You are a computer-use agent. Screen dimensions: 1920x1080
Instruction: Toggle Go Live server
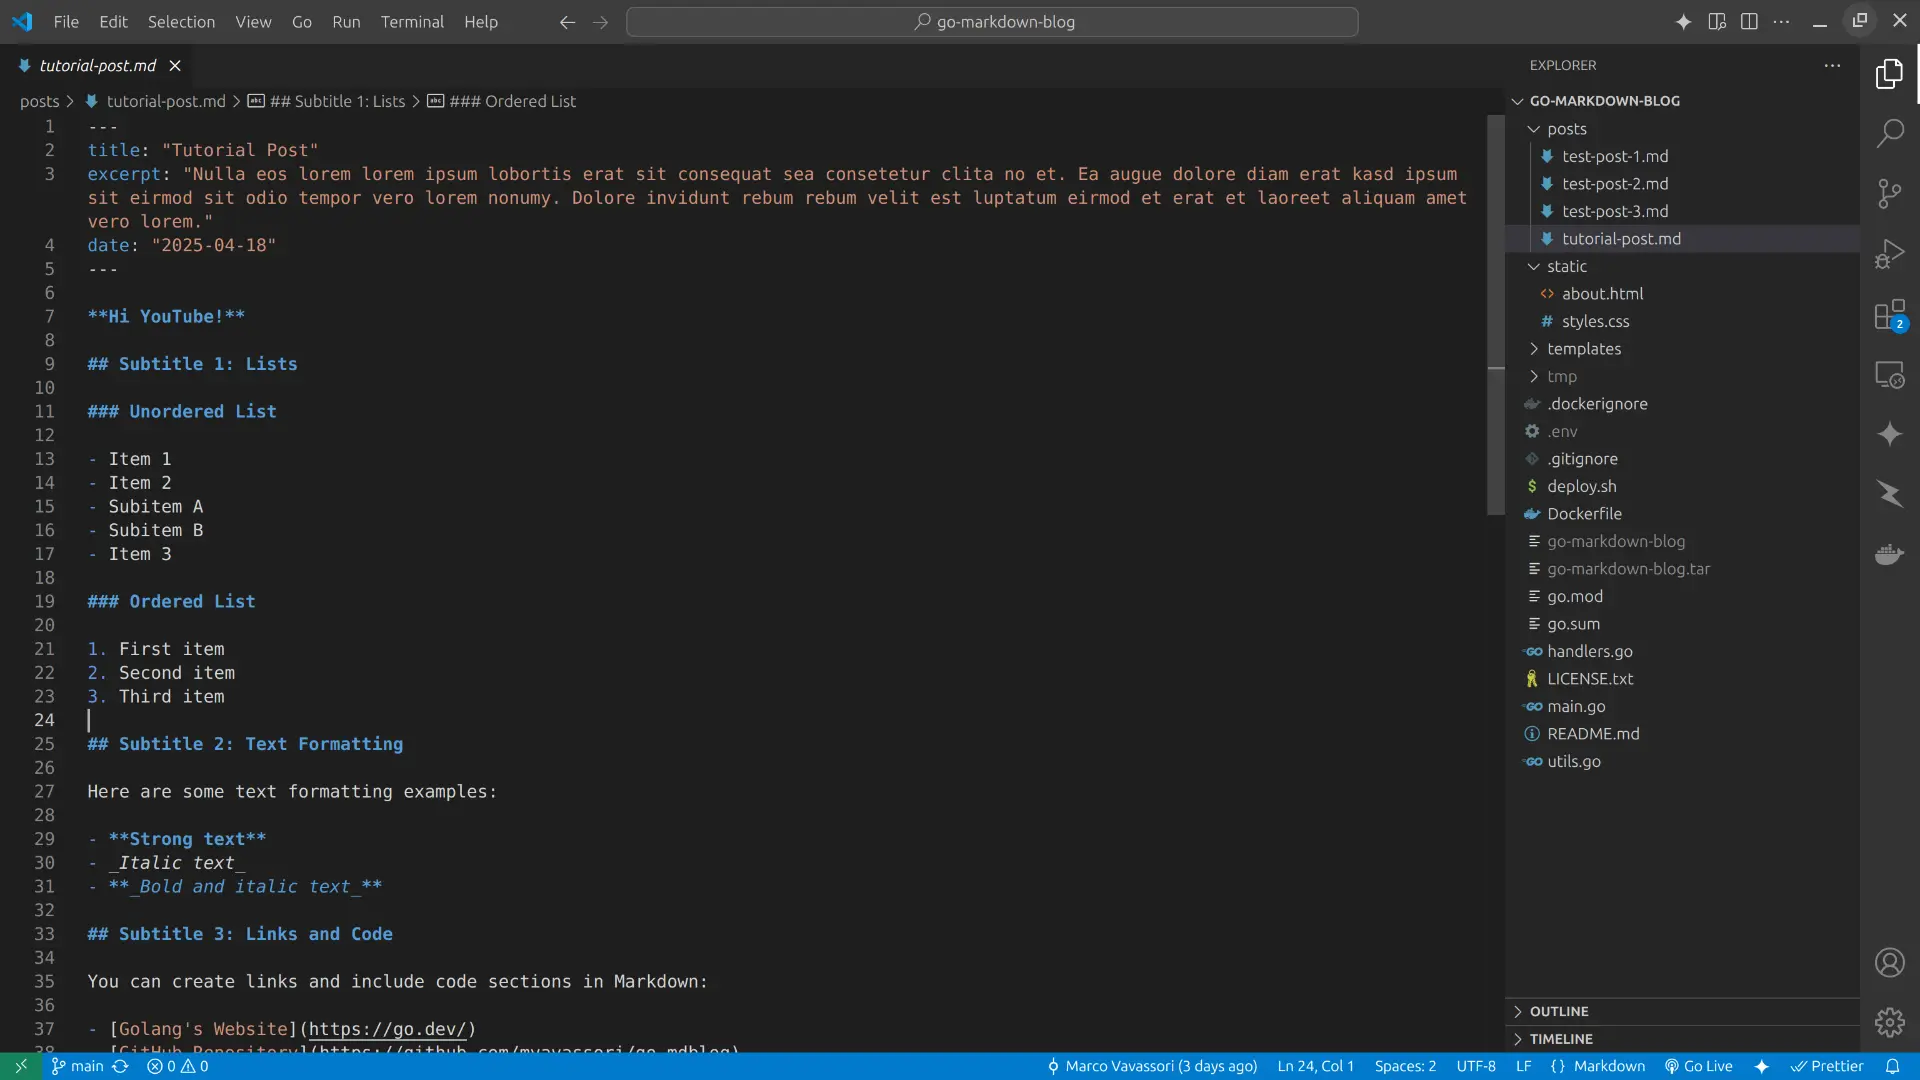coord(1698,1066)
